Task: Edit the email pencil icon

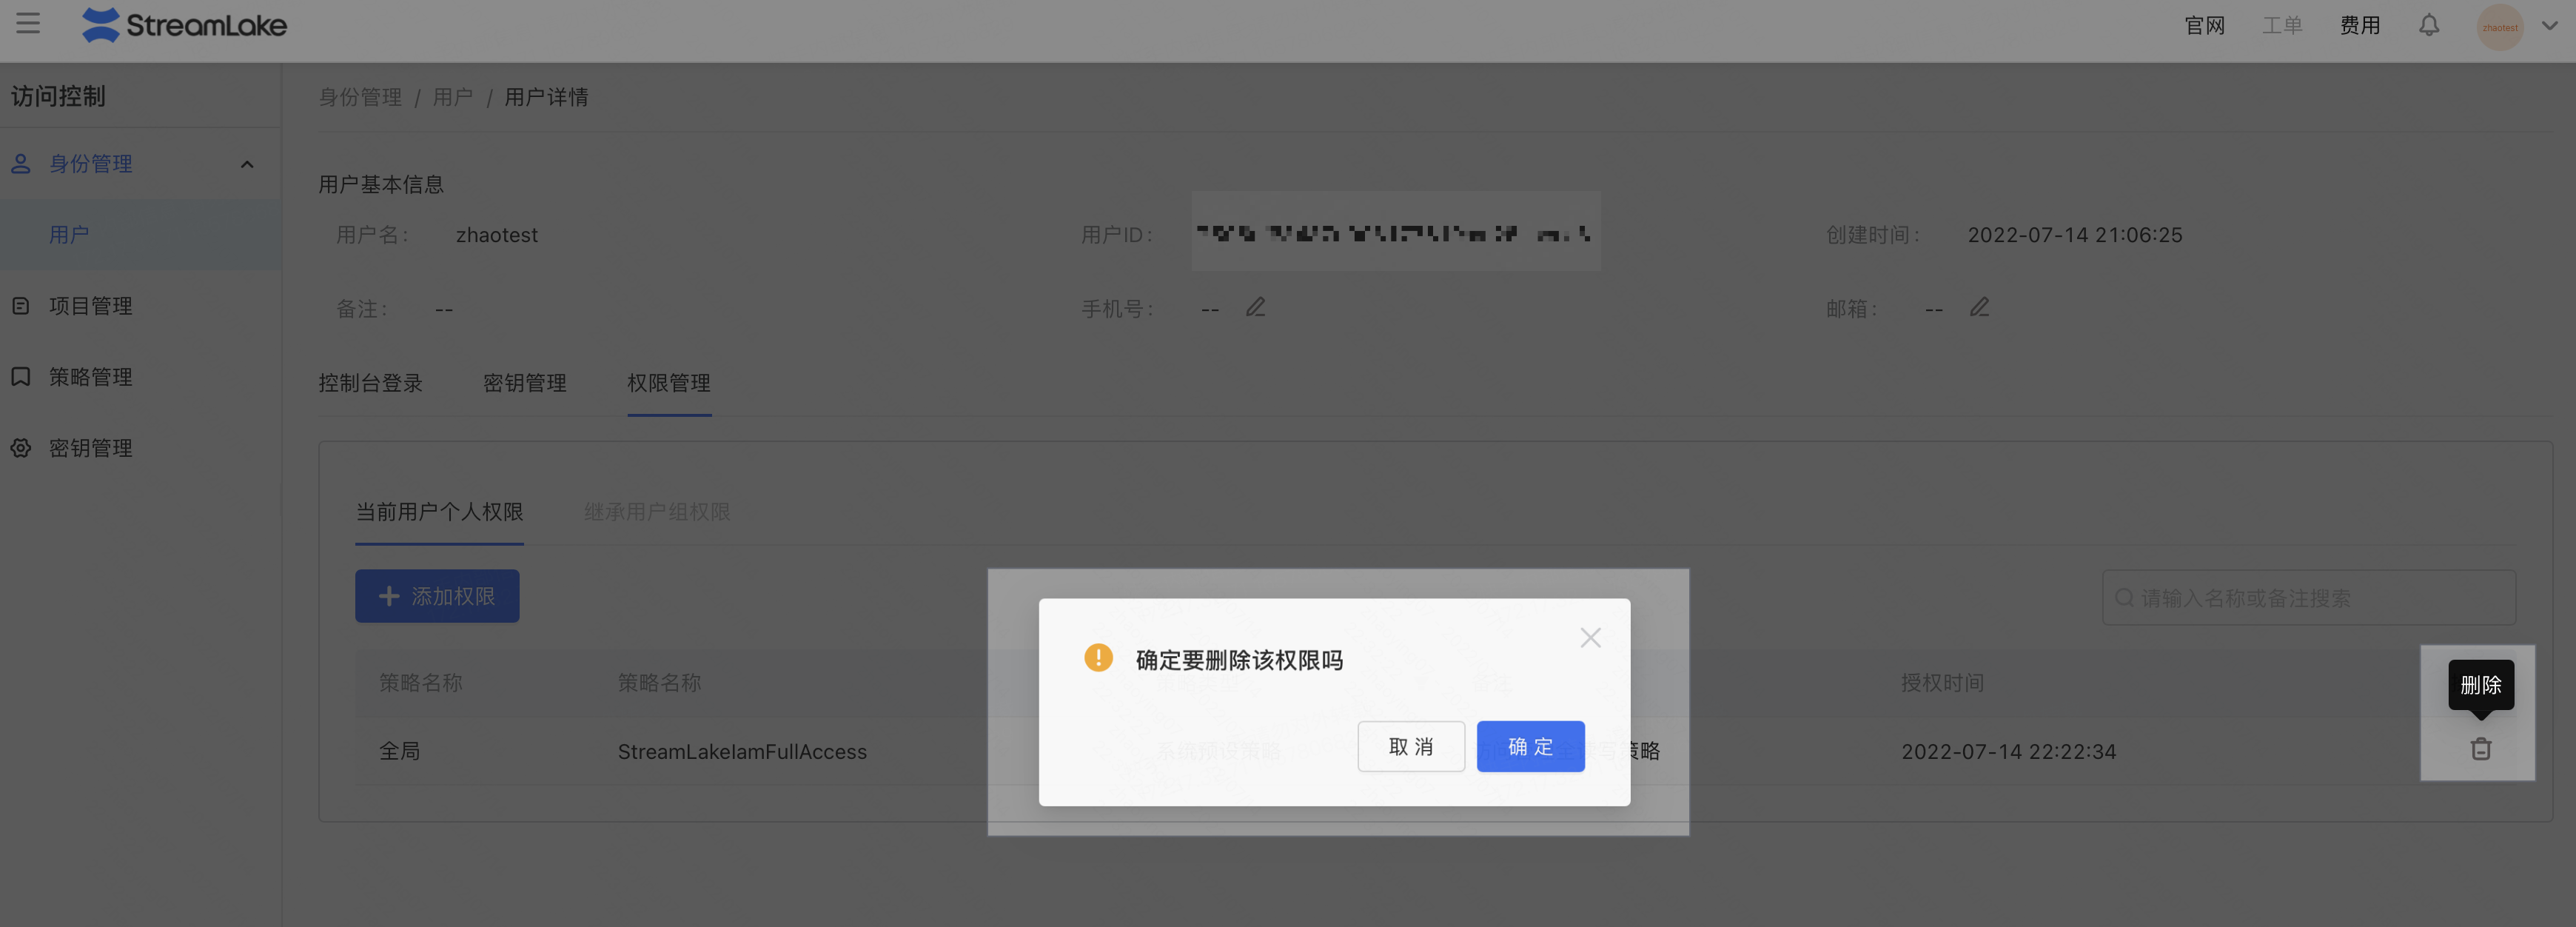Action: [1980, 307]
